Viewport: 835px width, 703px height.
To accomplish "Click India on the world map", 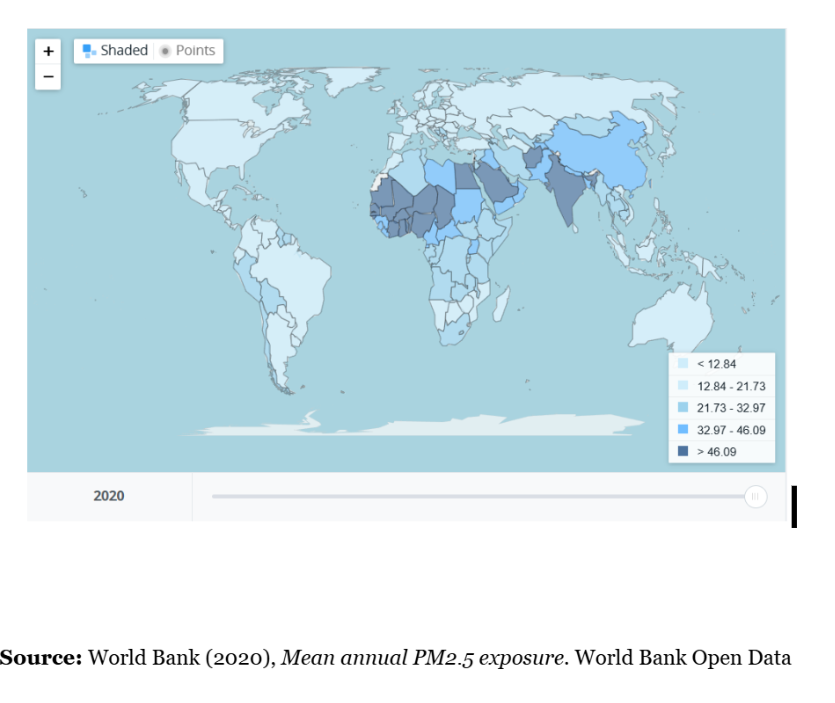I will pyautogui.click(x=565, y=195).
